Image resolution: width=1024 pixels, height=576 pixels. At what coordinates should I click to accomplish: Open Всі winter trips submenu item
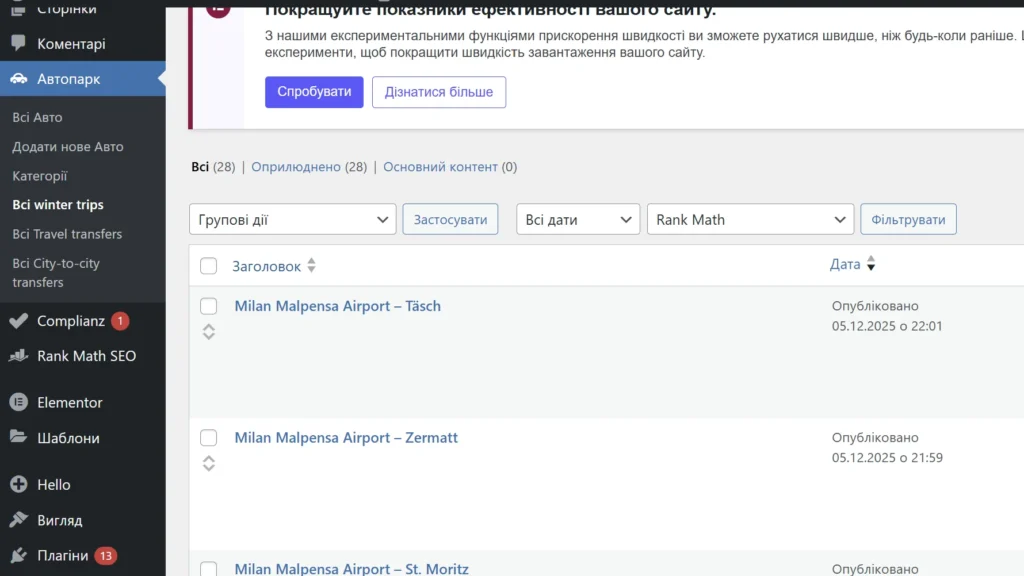[58, 204]
